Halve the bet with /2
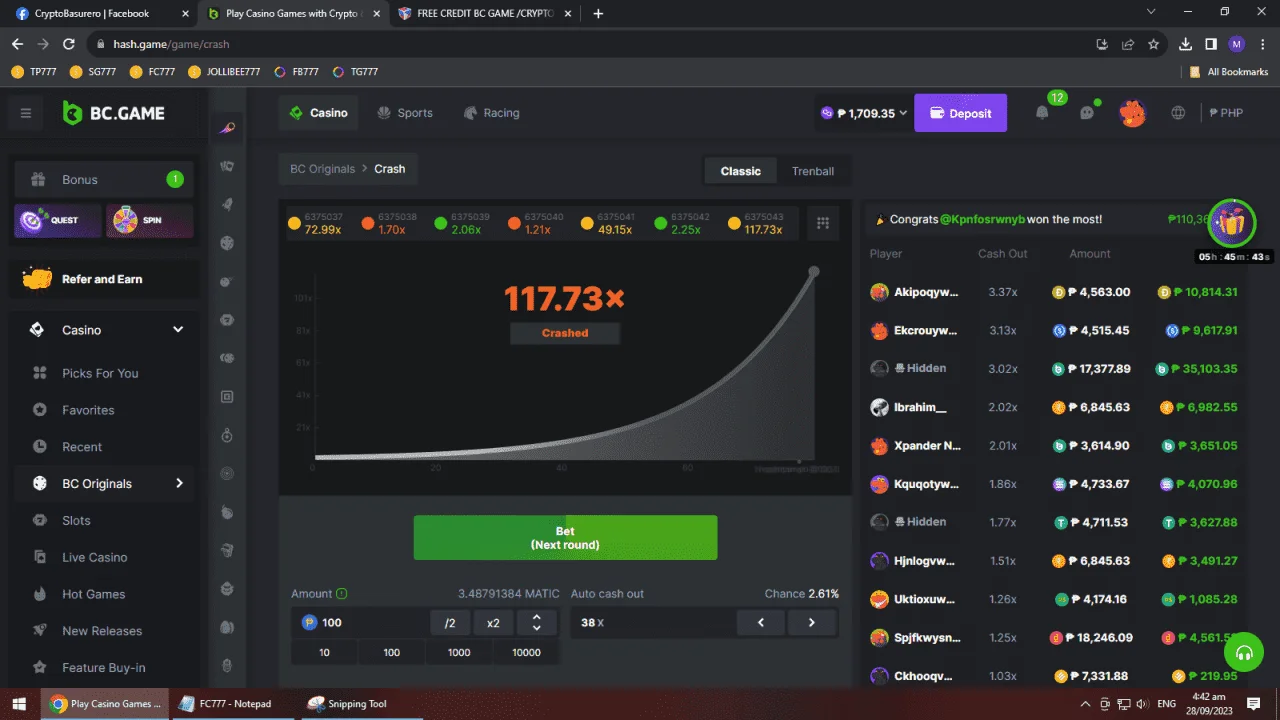The width and height of the screenshot is (1280, 720). click(x=450, y=623)
